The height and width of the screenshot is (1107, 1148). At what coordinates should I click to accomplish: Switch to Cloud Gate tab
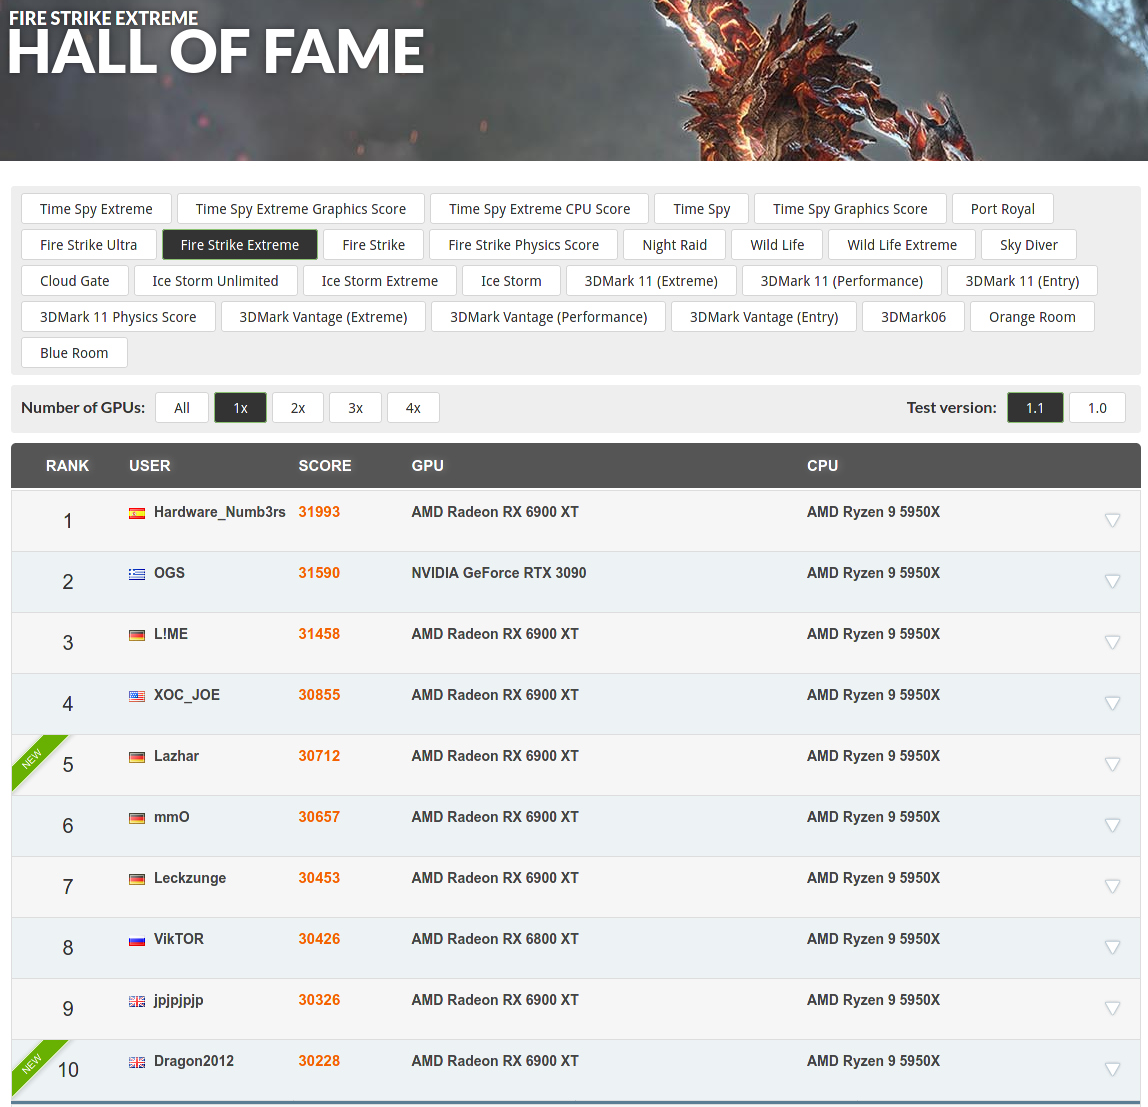click(x=75, y=280)
